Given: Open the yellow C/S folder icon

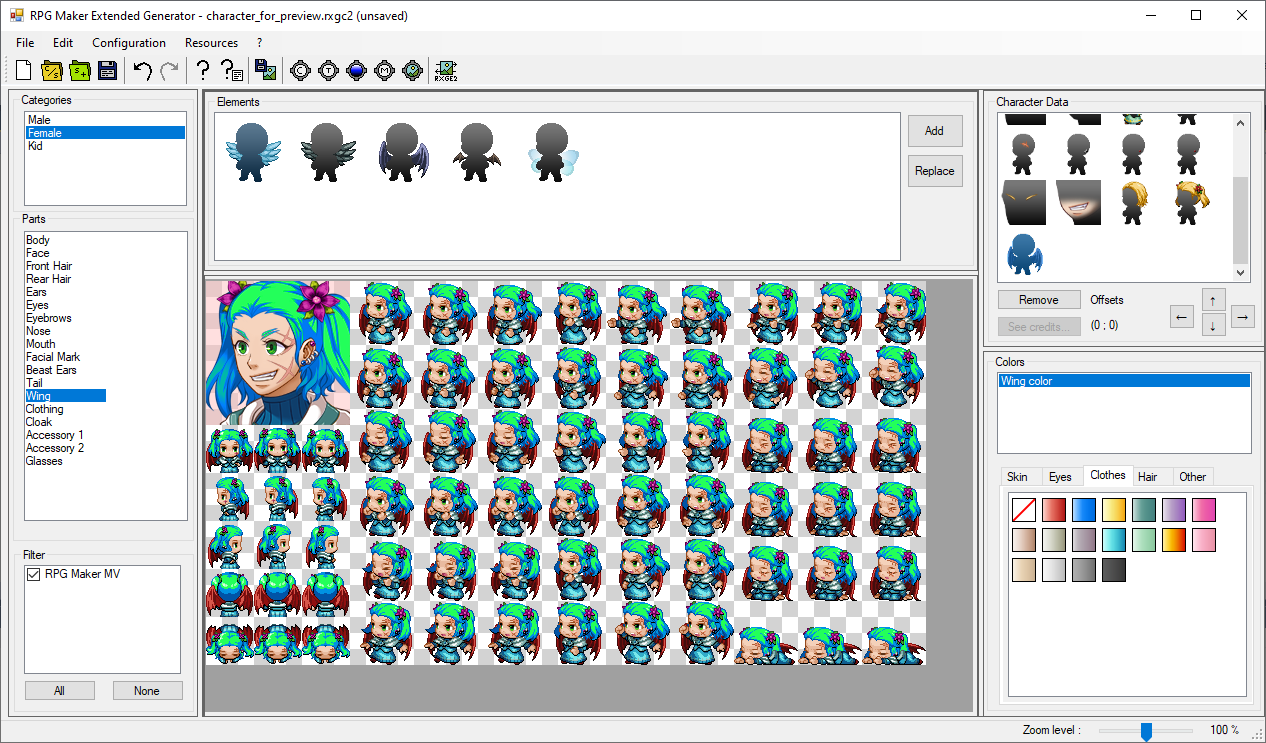Looking at the screenshot, I should [52, 70].
